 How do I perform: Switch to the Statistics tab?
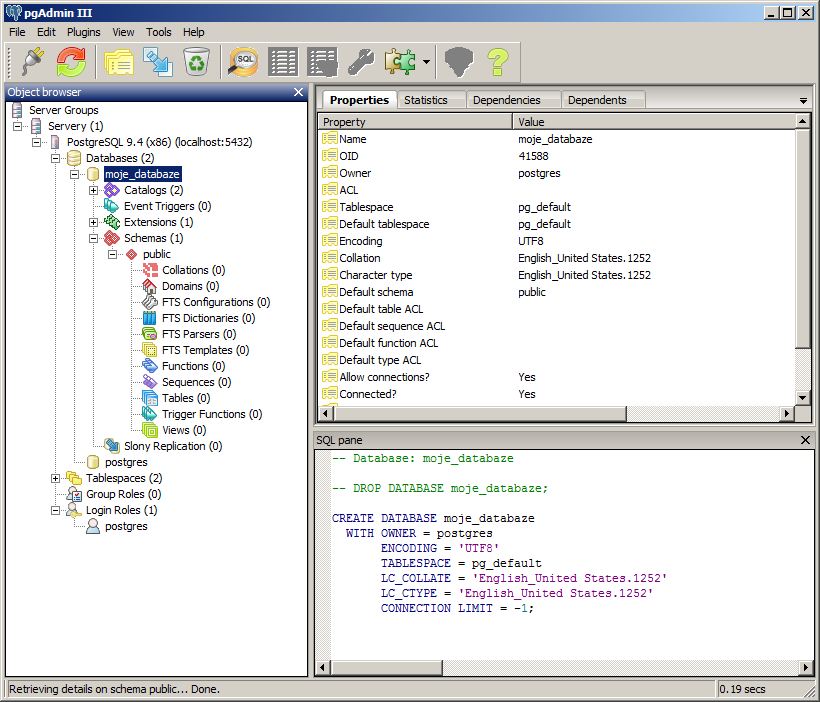(425, 100)
